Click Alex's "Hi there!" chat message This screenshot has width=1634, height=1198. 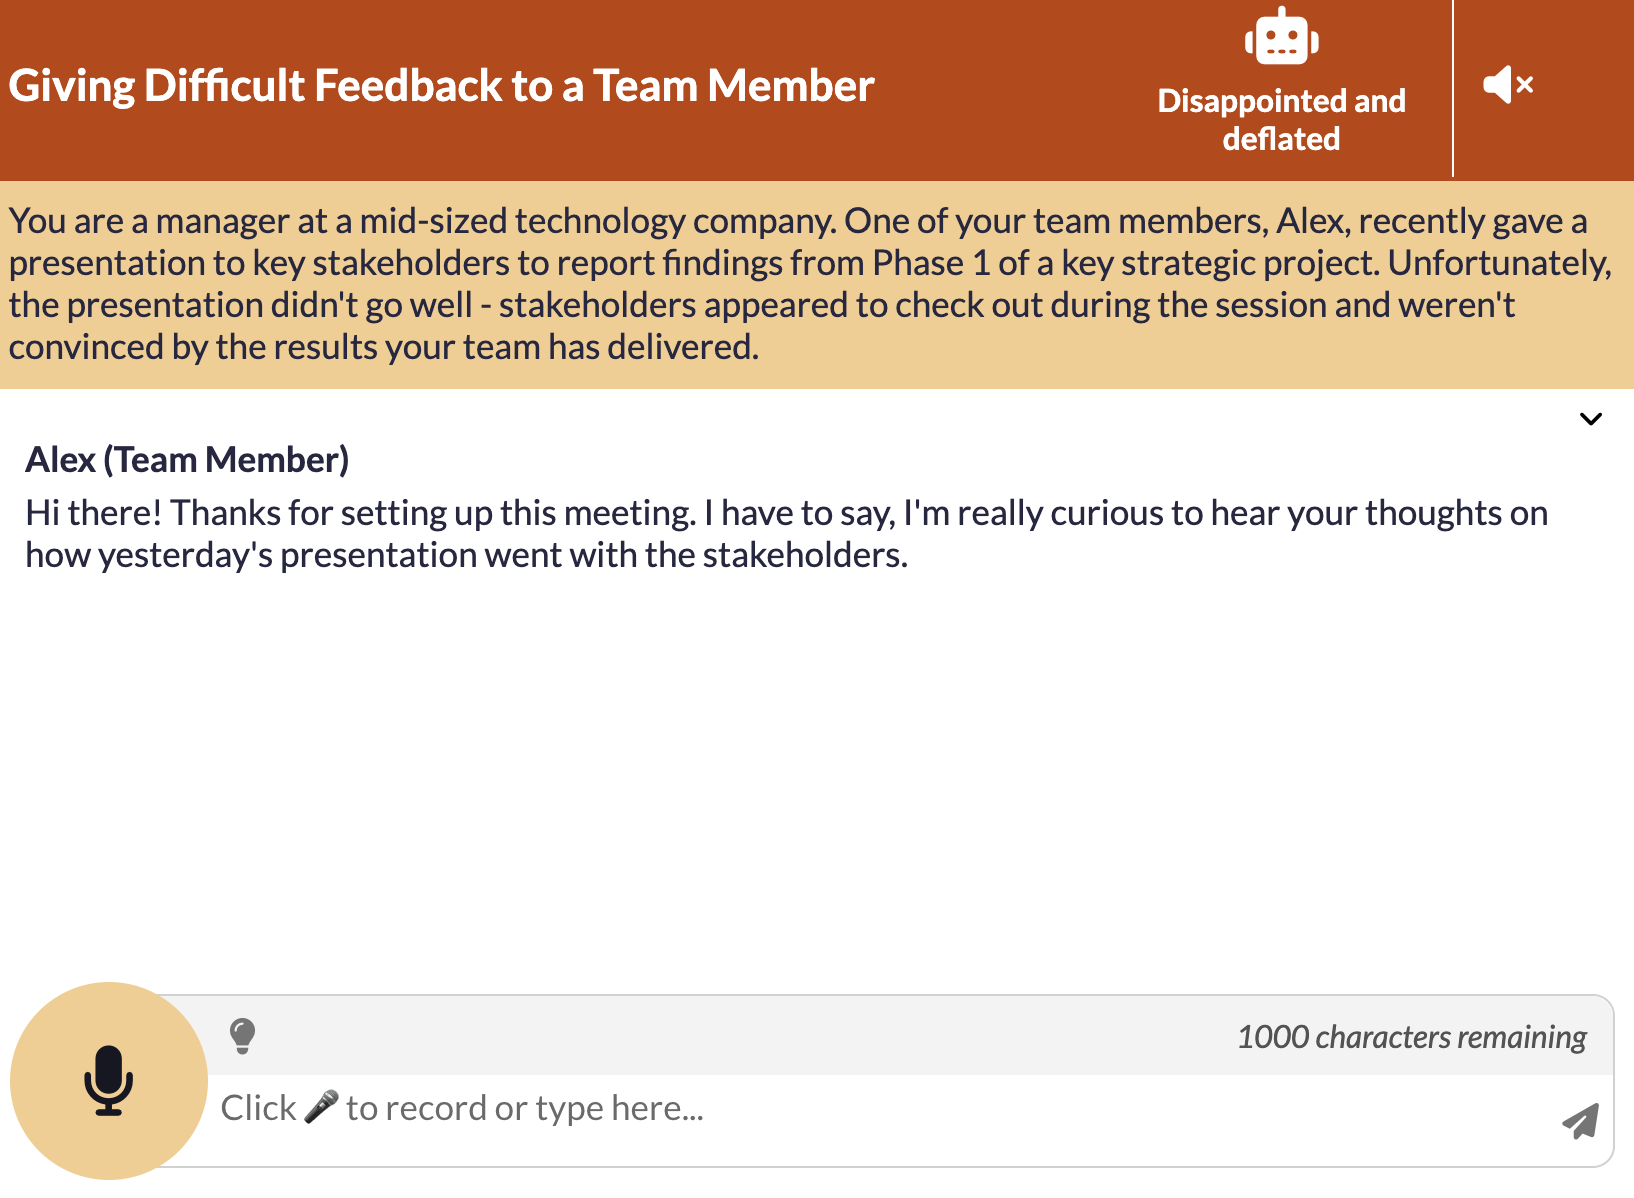(x=786, y=534)
